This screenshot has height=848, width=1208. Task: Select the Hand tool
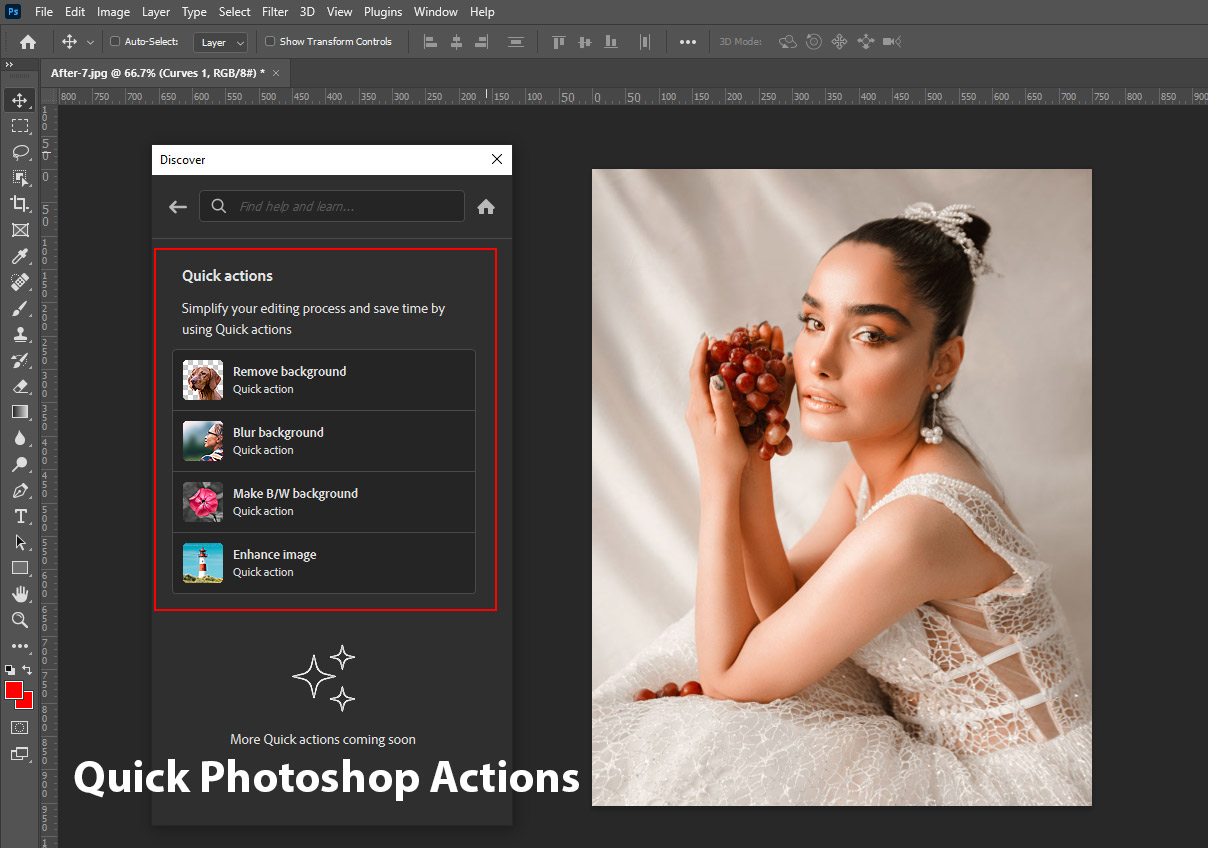(19, 594)
